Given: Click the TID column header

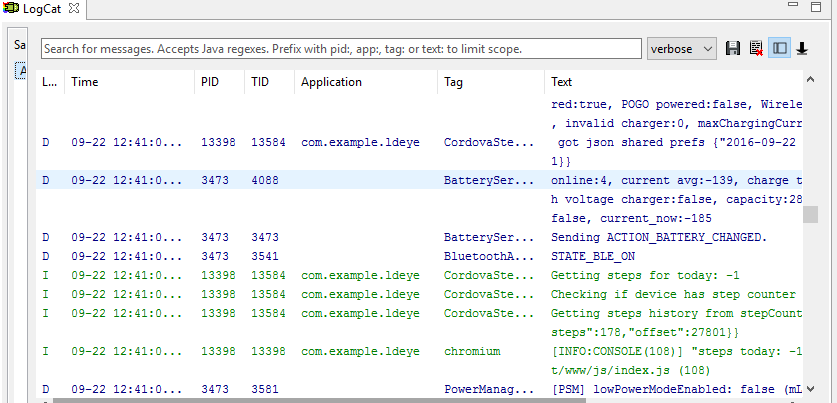Looking at the screenshot, I should [x=270, y=82].
